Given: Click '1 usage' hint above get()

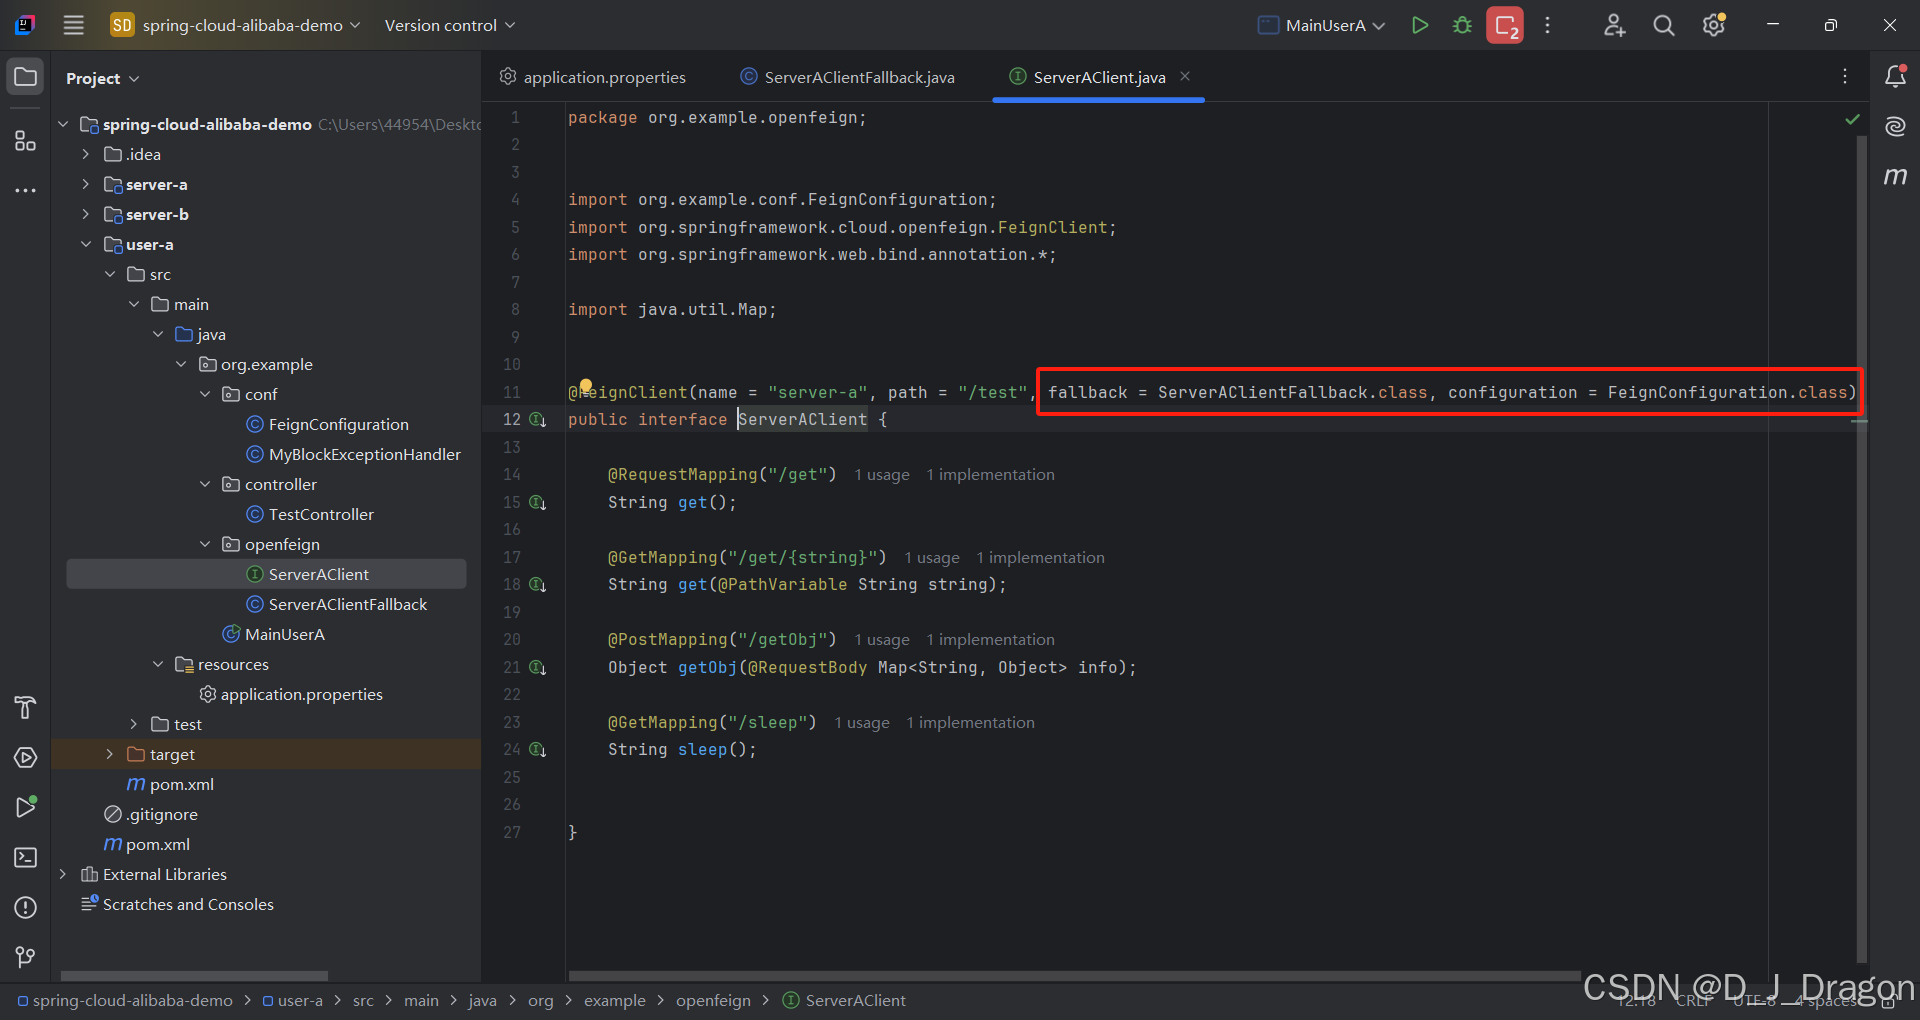Looking at the screenshot, I should pos(882,475).
